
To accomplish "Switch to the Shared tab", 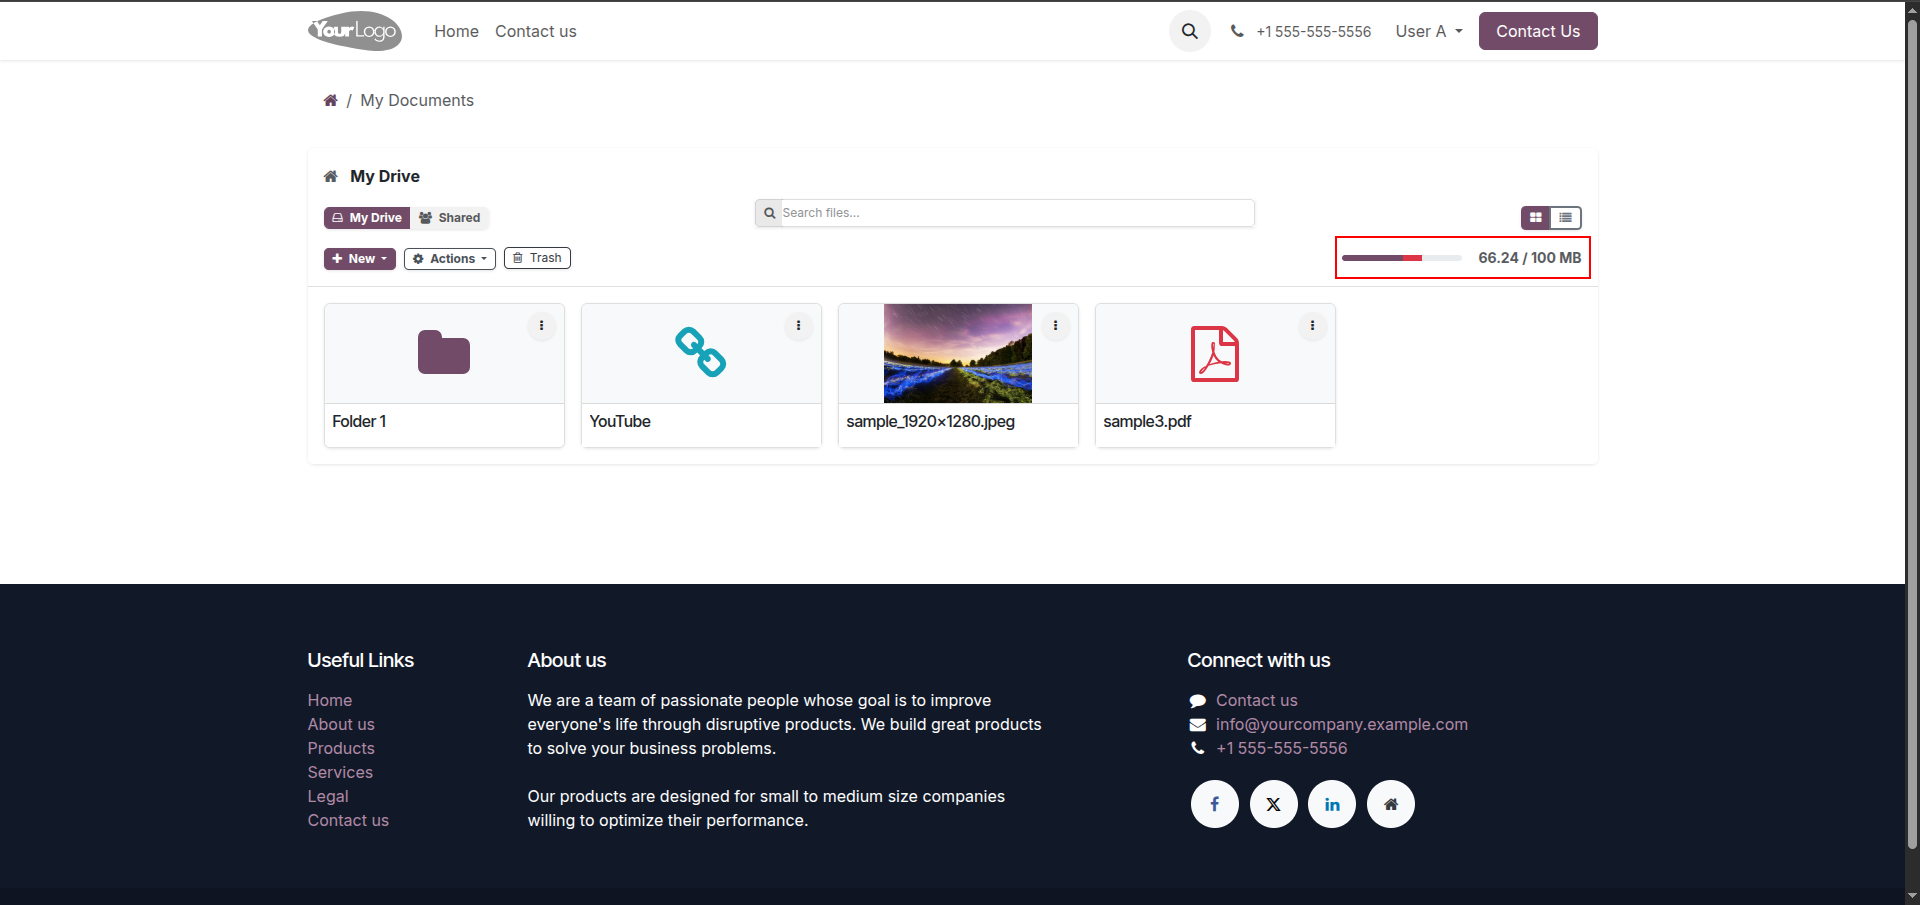I will 450,218.
